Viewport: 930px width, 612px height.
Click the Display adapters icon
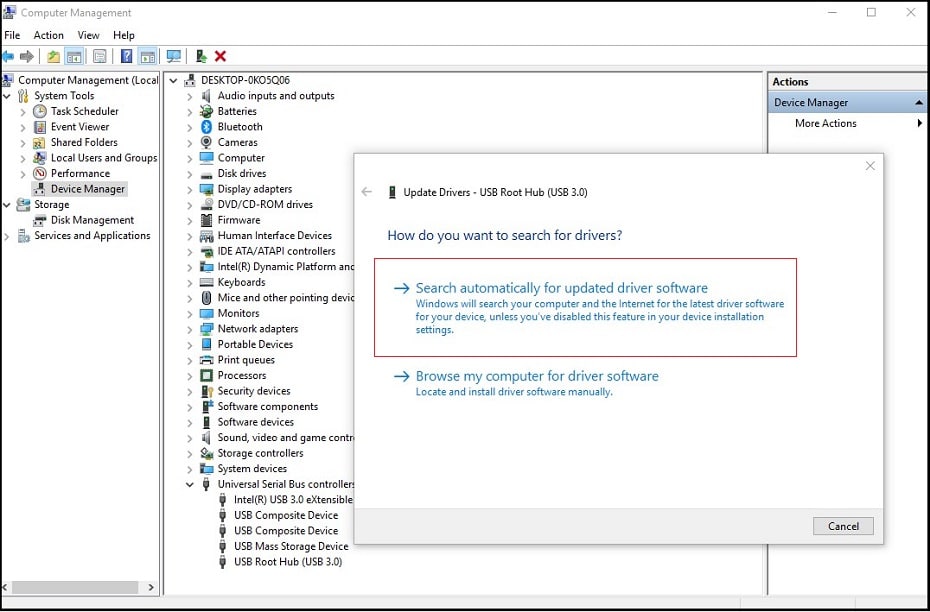tap(206, 189)
